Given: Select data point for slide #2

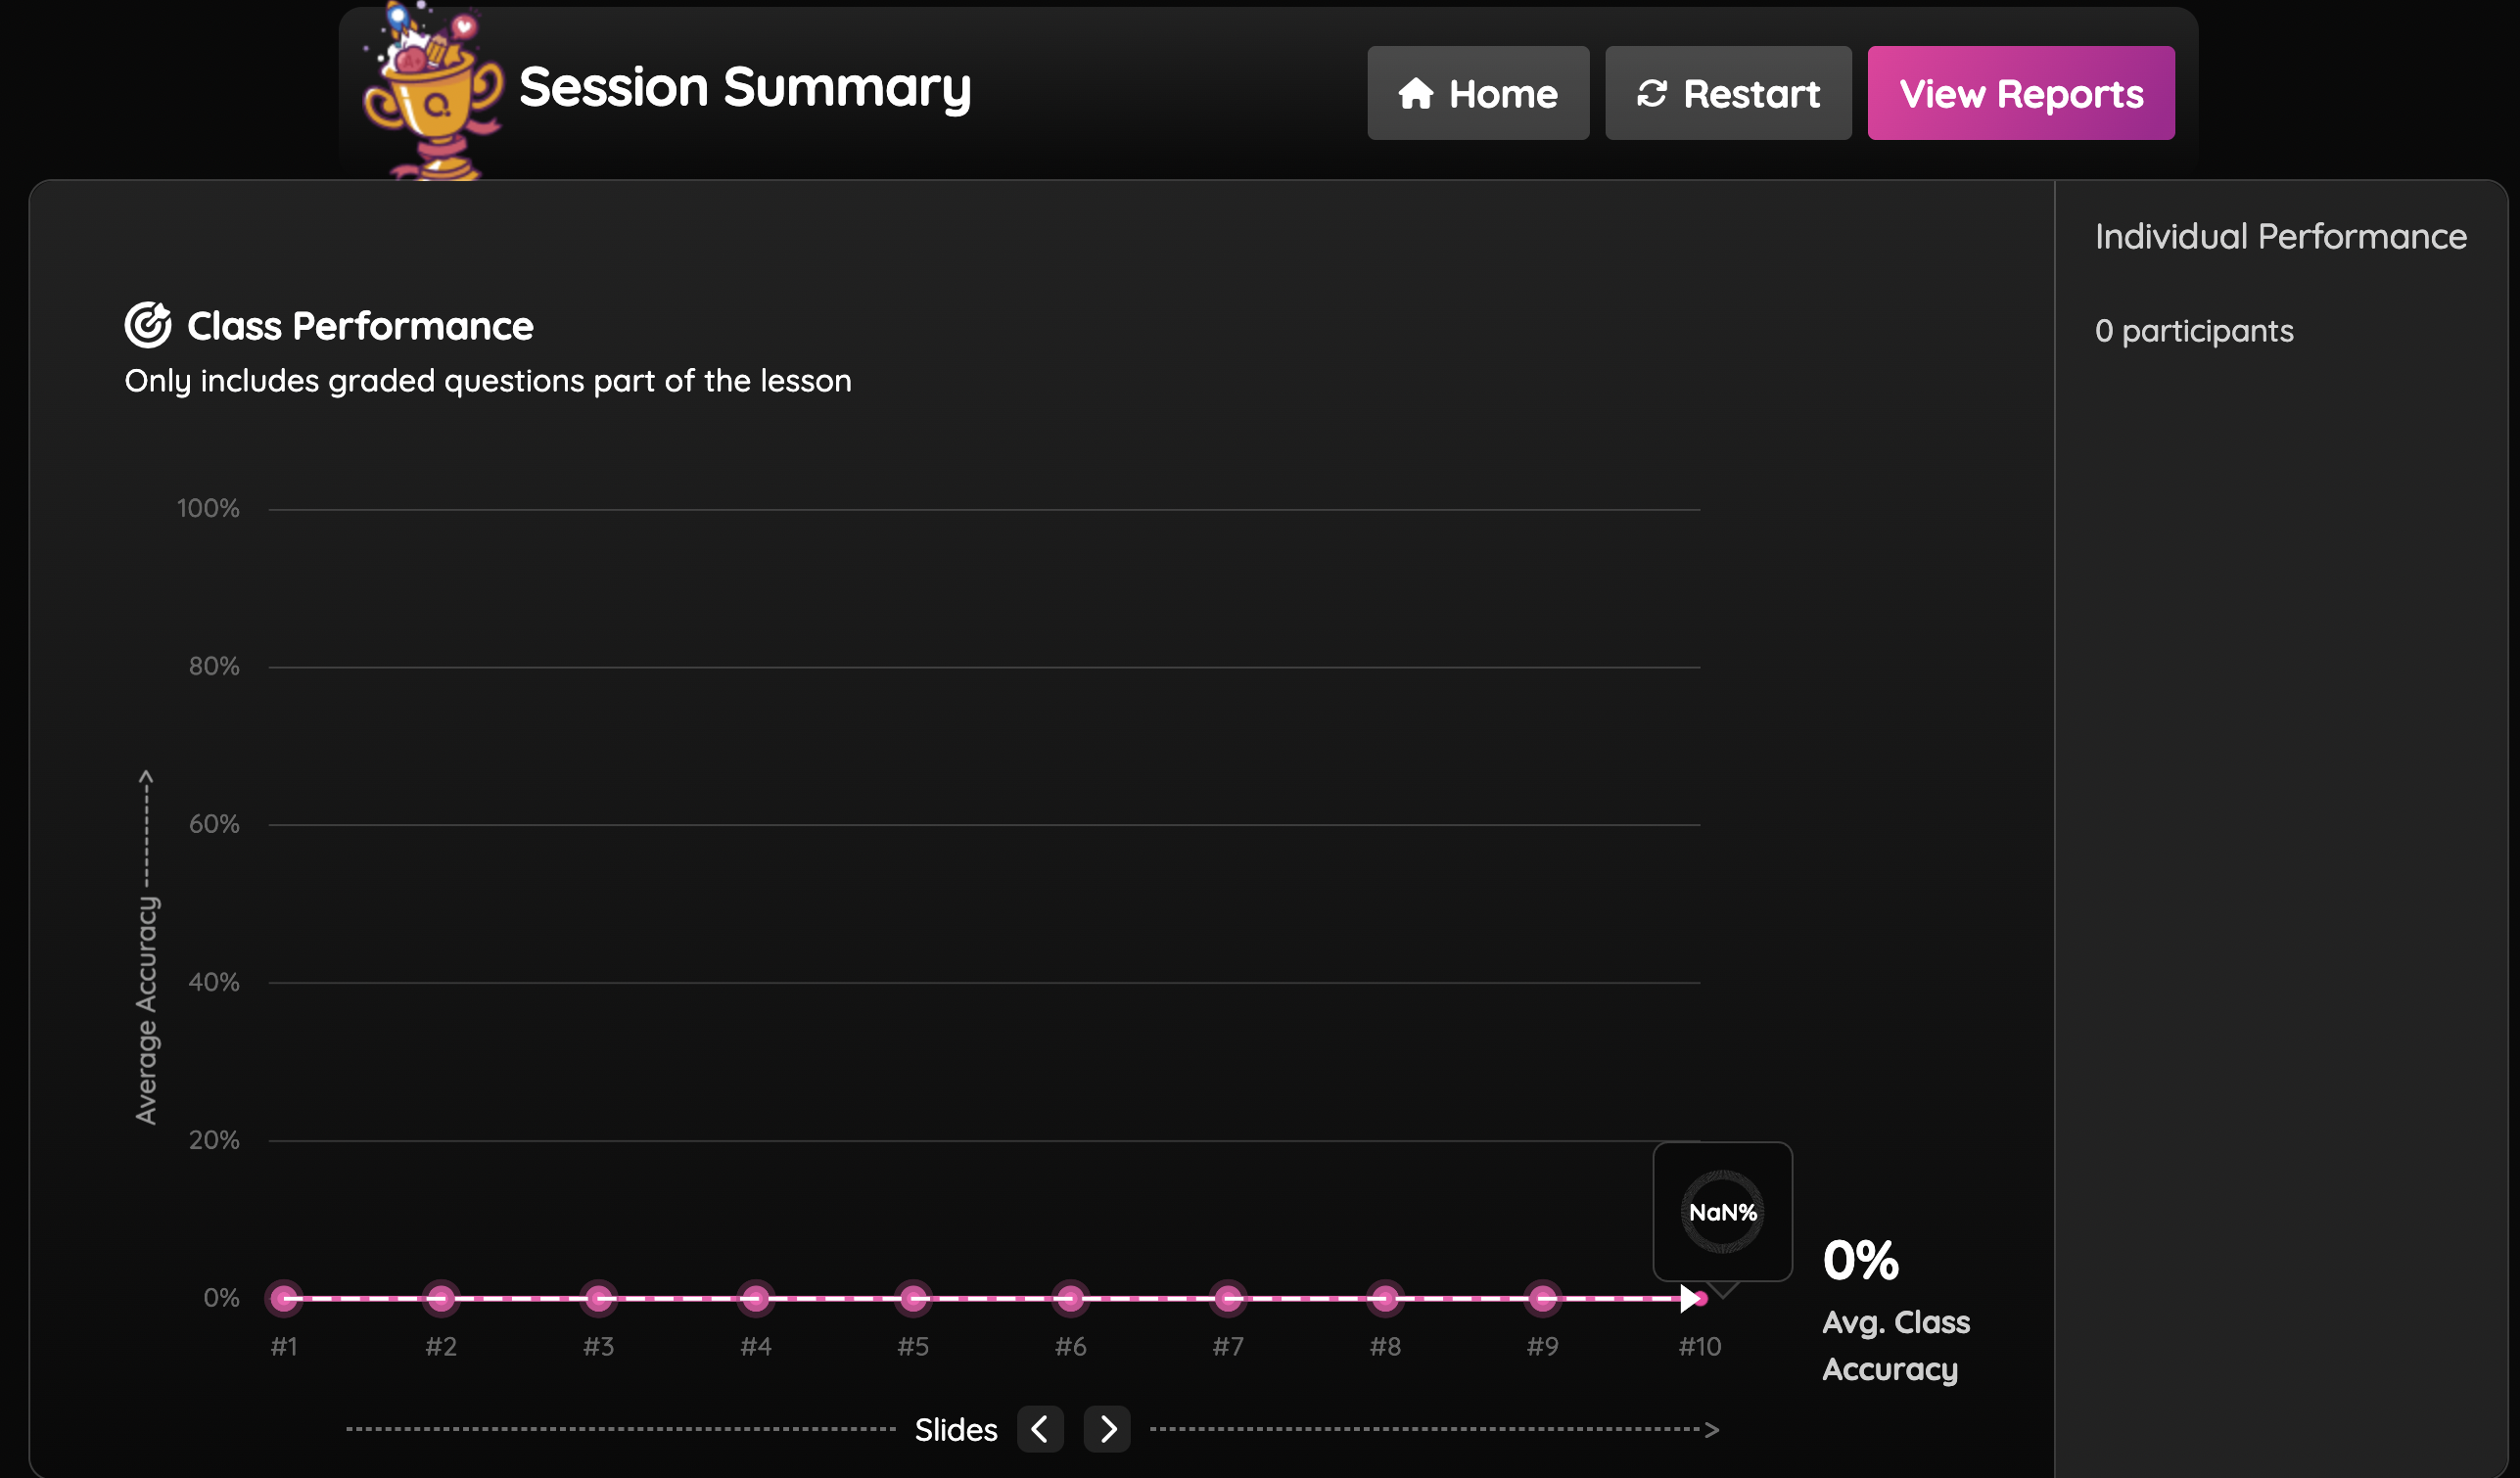Looking at the screenshot, I should point(441,1298).
